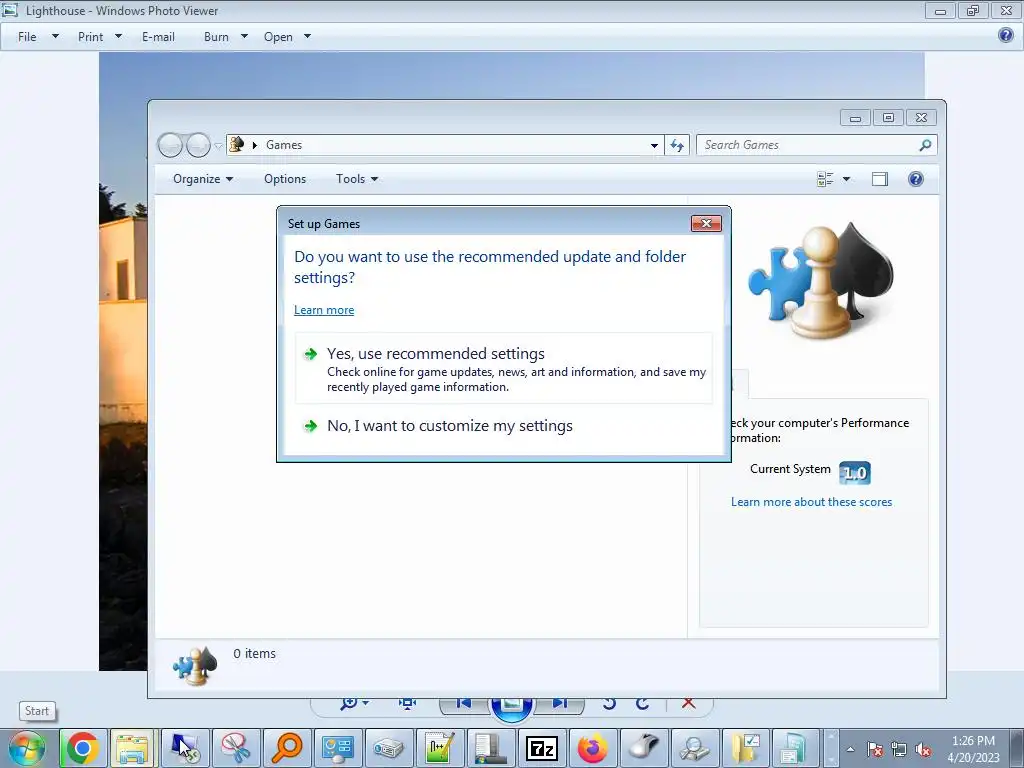This screenshot has width=1024, height=768.
Task: Launch Google Chrome from the taskbar
Action: pos(82,748)
